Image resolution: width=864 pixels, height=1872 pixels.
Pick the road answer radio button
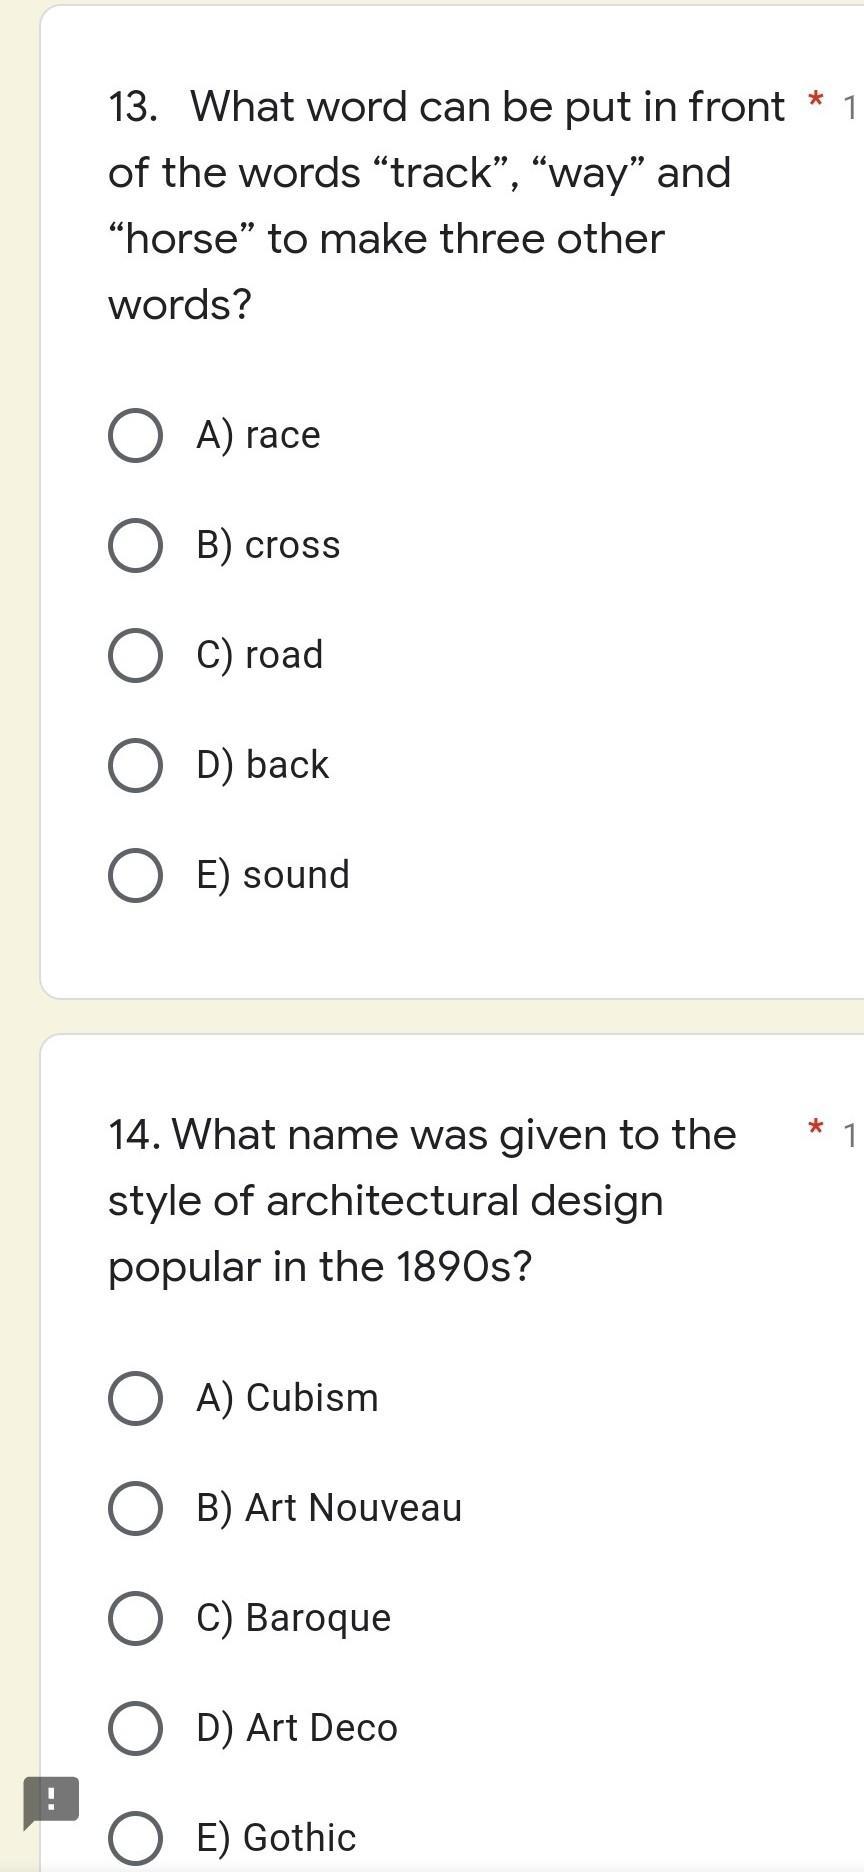(x=135, y=656)
